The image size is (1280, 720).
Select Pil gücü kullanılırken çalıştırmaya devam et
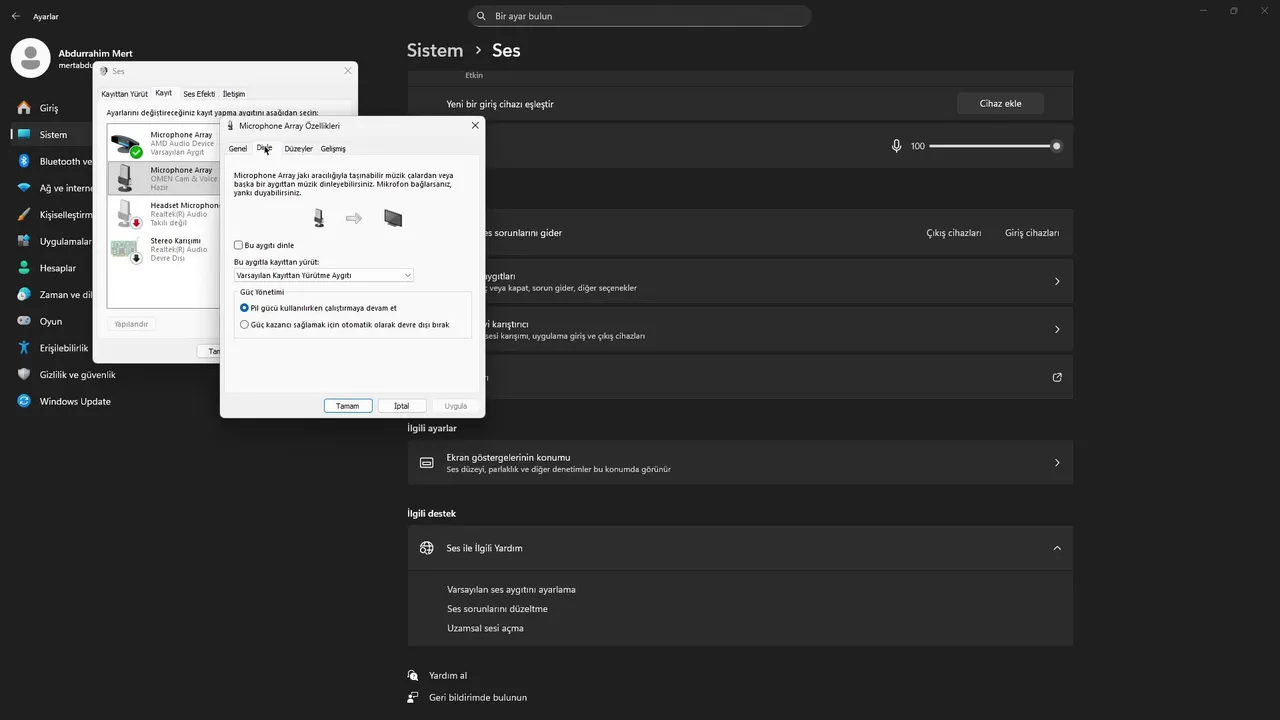[x=245, y=308]
